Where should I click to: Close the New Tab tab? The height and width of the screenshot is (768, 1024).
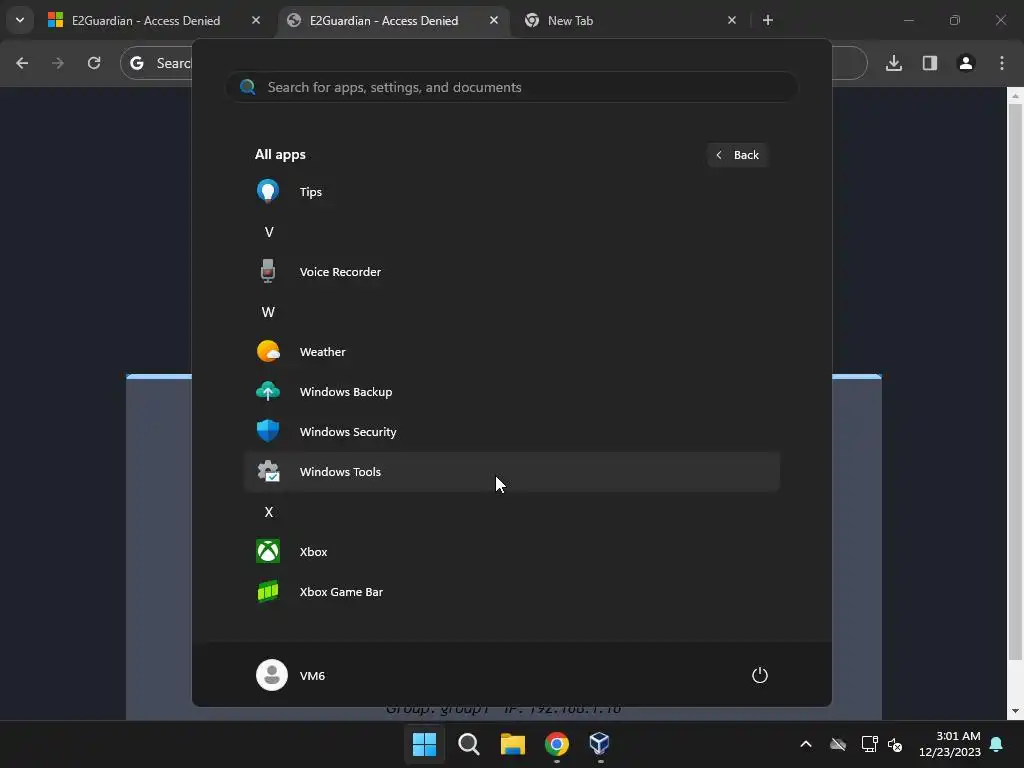(x=732, y=20)
